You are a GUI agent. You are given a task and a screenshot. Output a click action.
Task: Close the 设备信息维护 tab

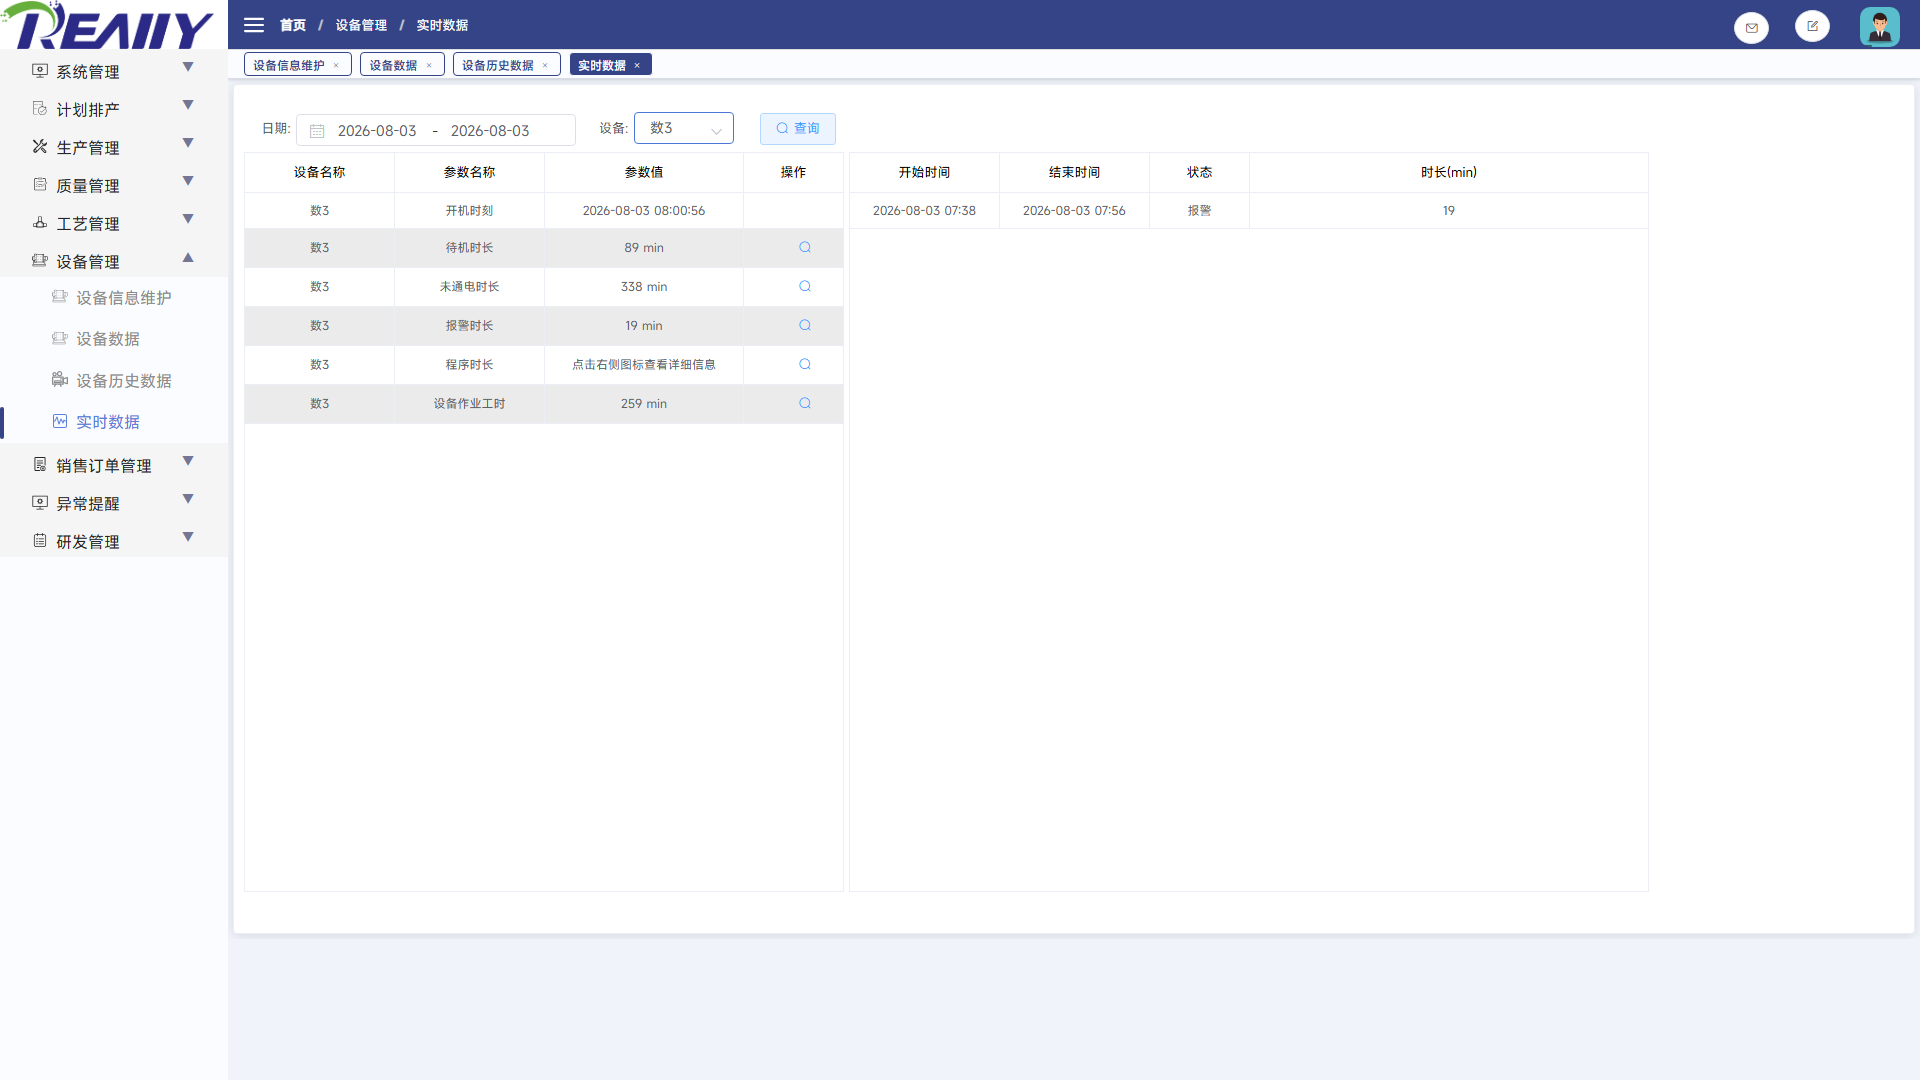click(336, 65)
